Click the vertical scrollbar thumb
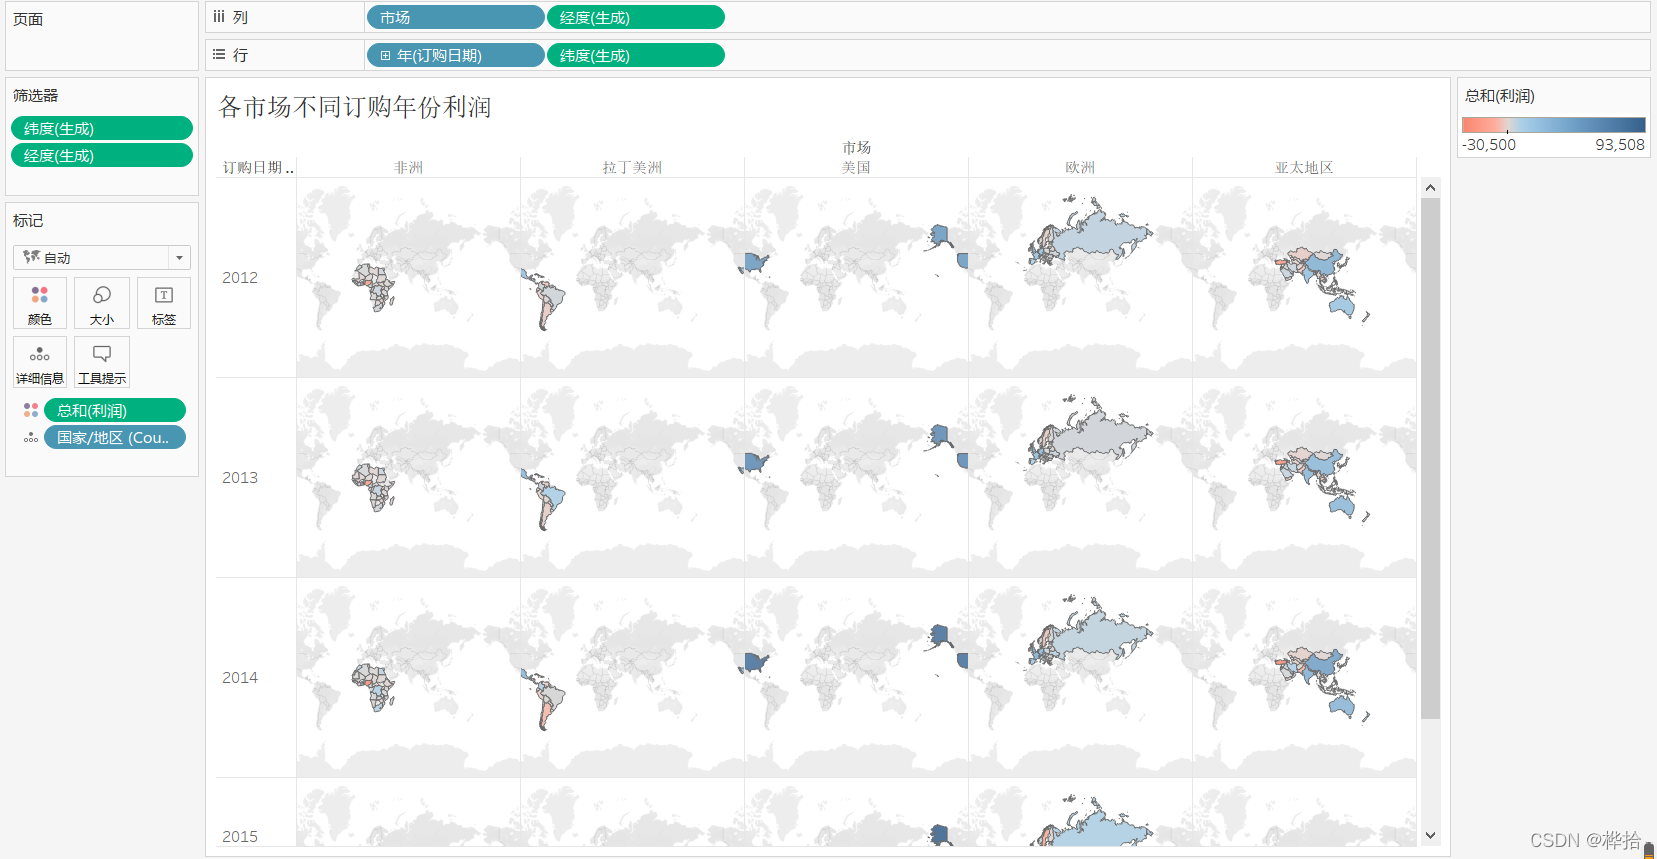The width and height of the screenshot is (1657, 859). pyautogui.click(x=1430, y=458)
